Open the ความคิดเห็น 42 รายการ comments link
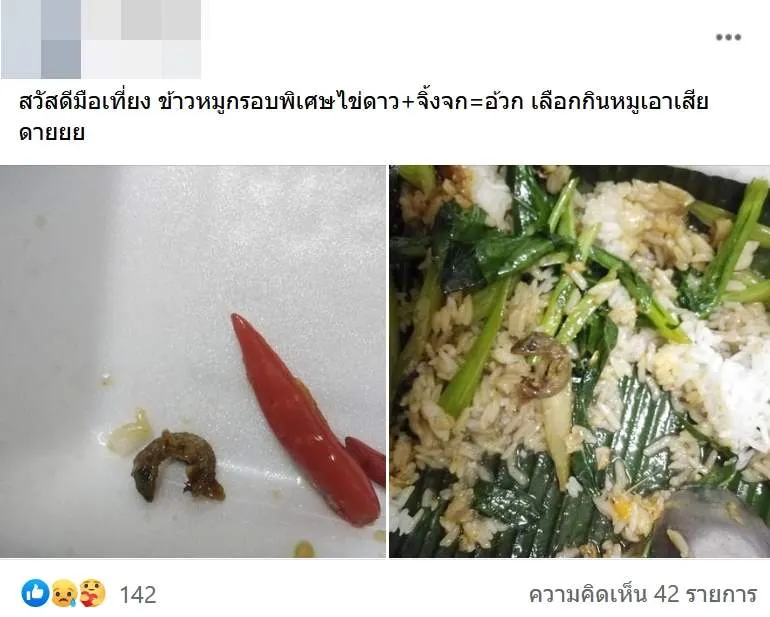 pos(642,594)
